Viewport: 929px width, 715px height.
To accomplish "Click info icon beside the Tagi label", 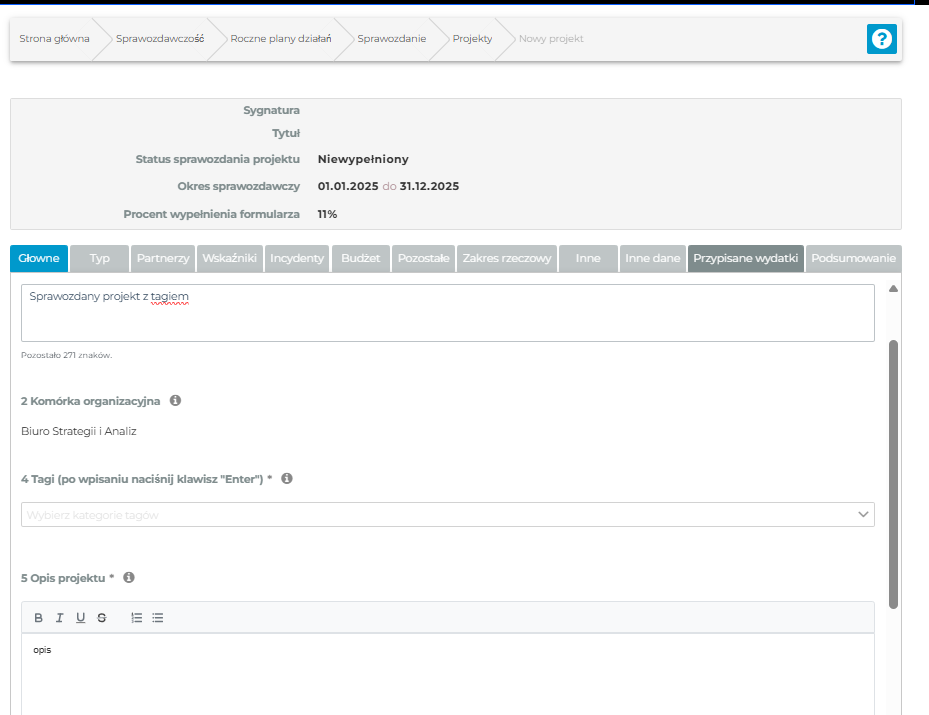I will click(287, 479).
